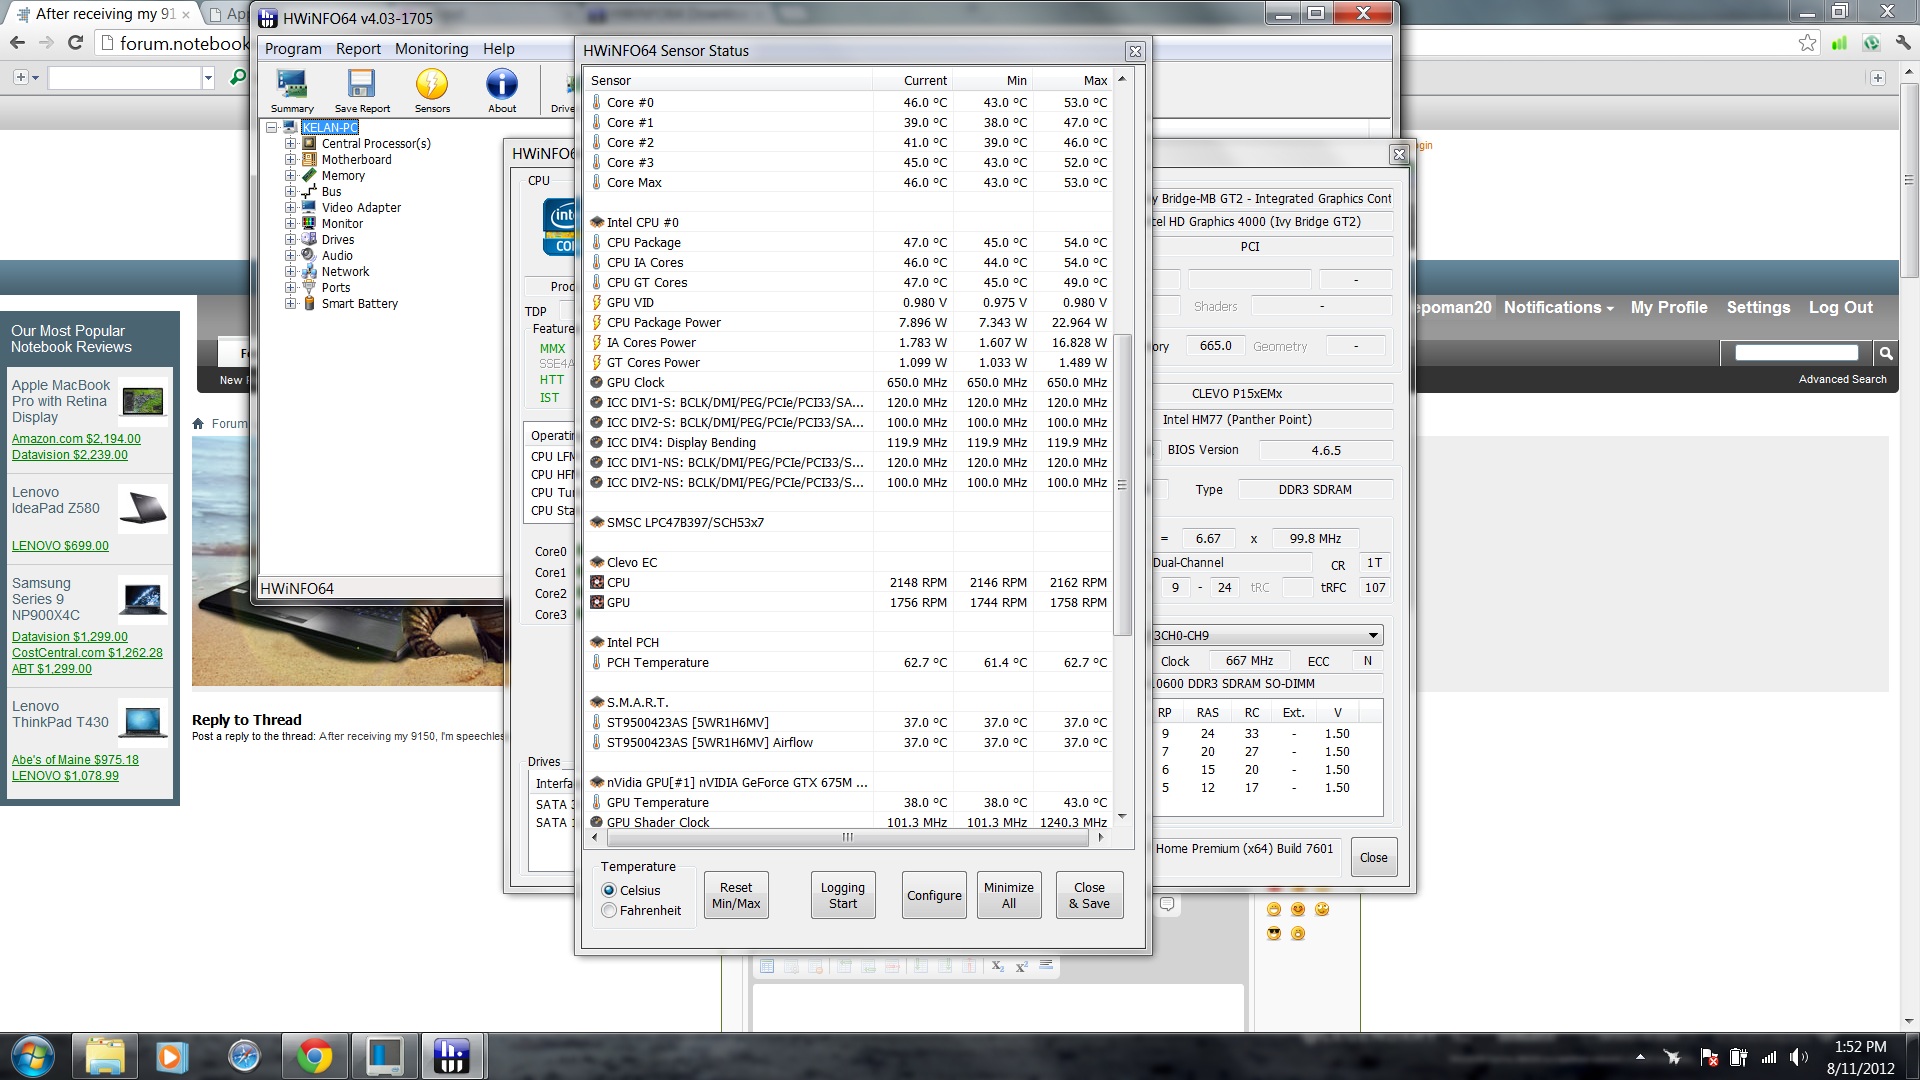
Task: Expand the Memory tree node
Action: pyautogui.click(x=290, y=175)
